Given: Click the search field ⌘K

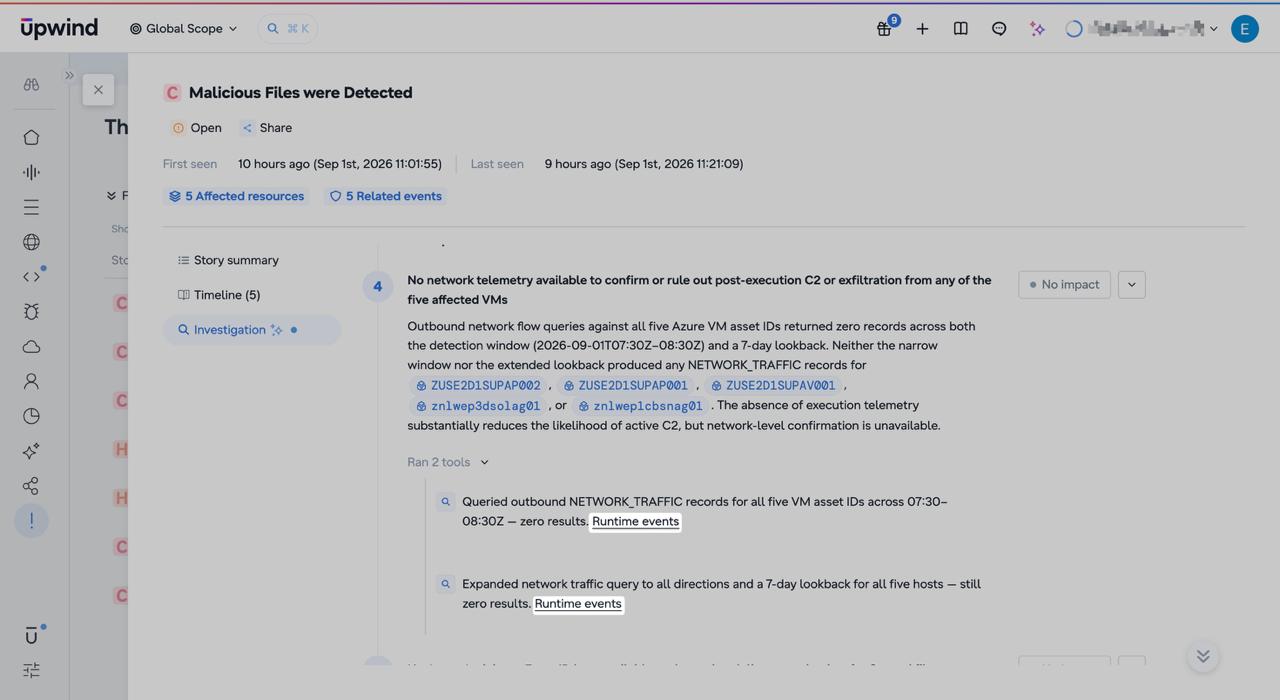Looking at the screenshot, I should (288, 29).
